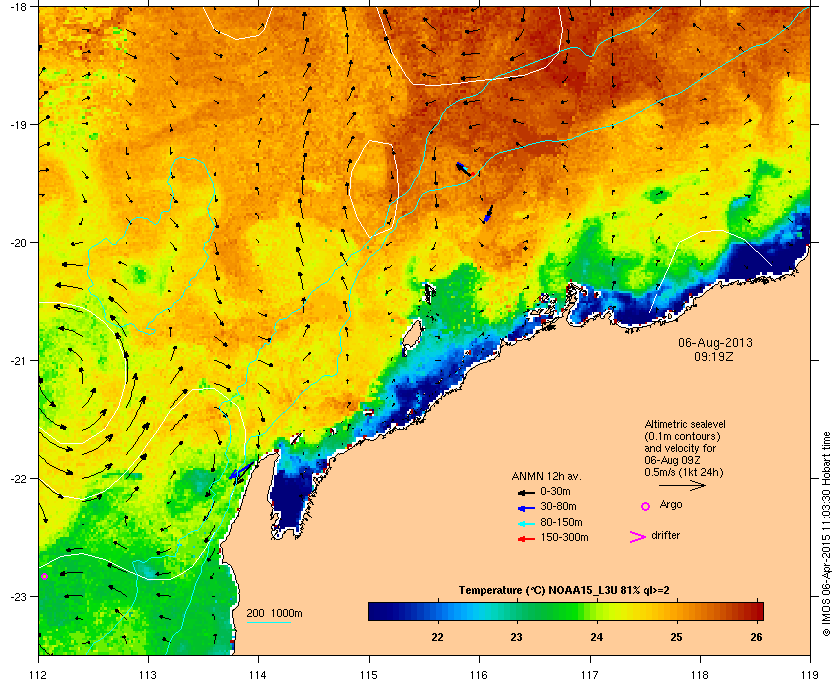Click the temperature color bar at 22

(438, 611)
